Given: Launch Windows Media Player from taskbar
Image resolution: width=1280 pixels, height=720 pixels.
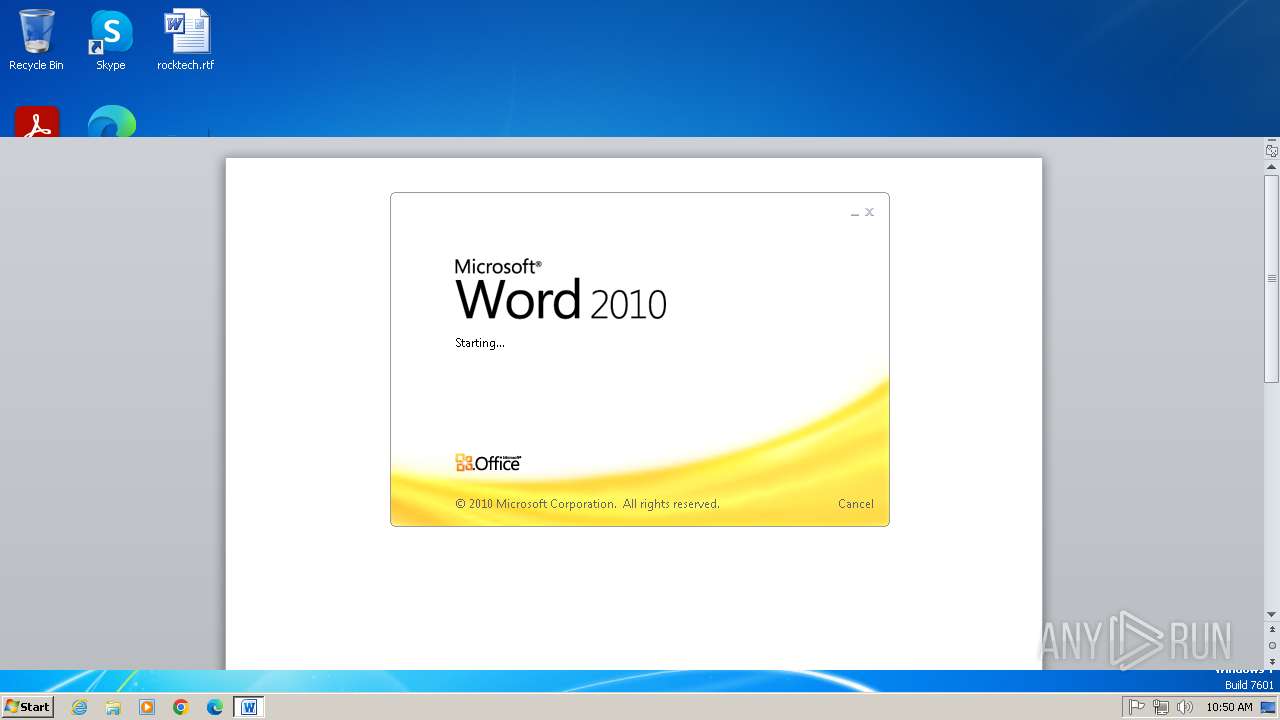Looking at the screenshot, I should coord(147,707).
